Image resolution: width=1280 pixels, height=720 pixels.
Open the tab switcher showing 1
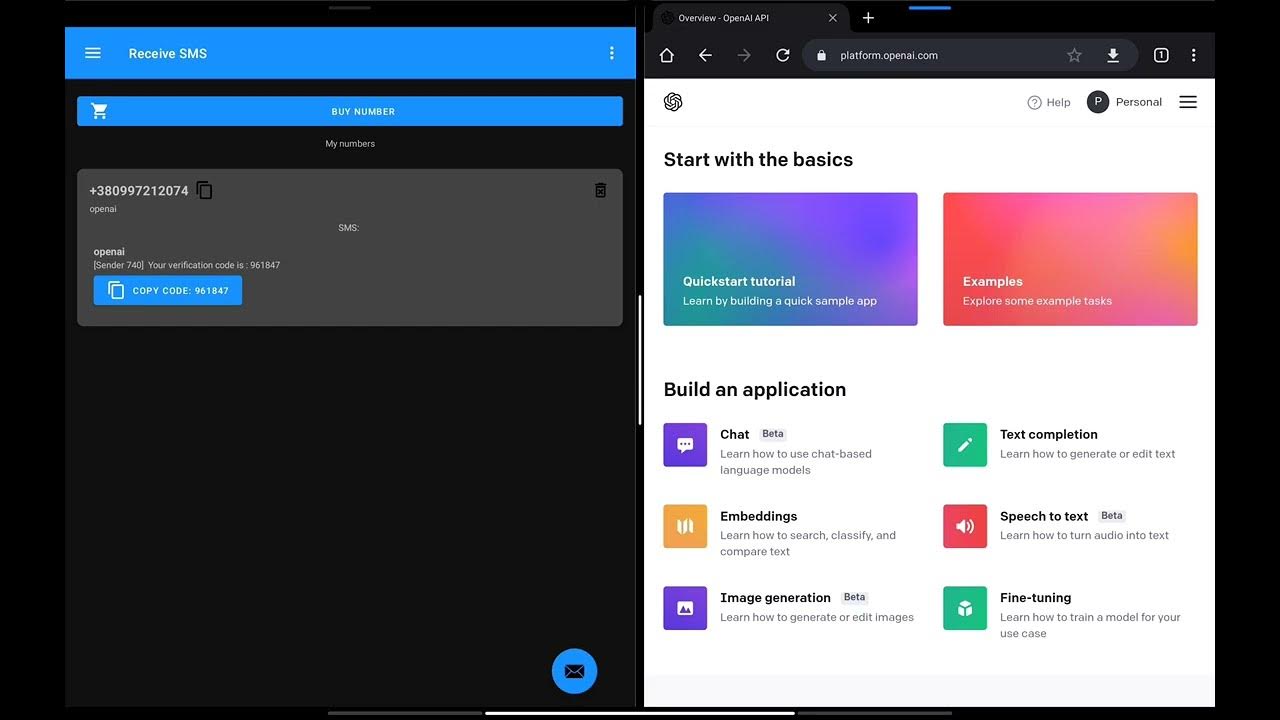pyautogui.click(x=1161, y=55)
